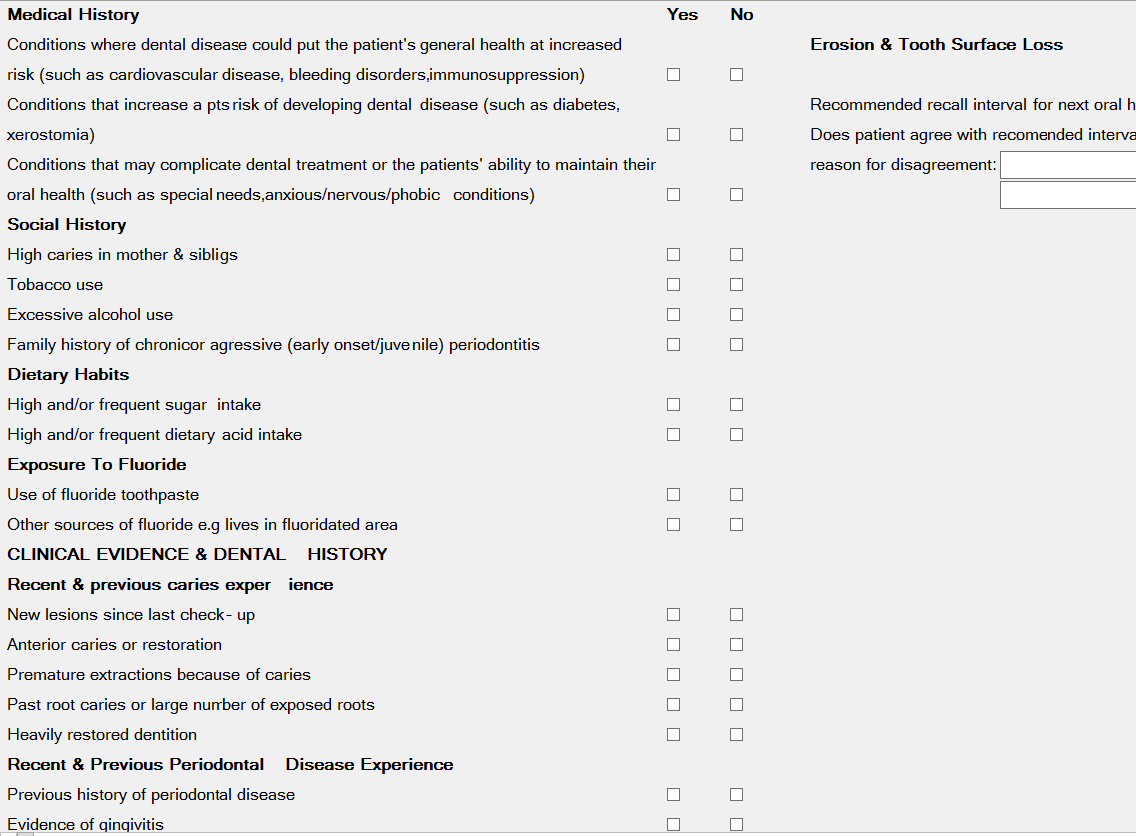Check No for Evidence of gingivitis
This screenshot has height=836, width=1136.
[x=737, y=825]
